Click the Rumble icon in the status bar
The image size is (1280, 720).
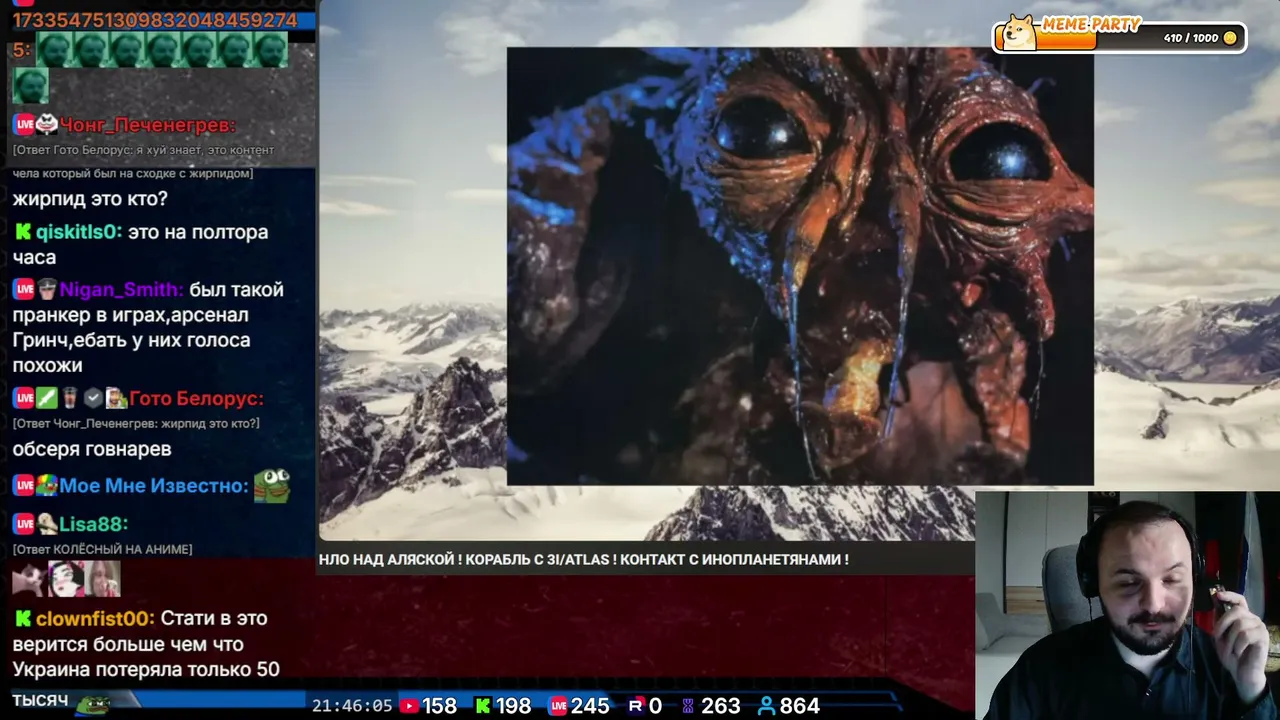(x=635, y=706)
